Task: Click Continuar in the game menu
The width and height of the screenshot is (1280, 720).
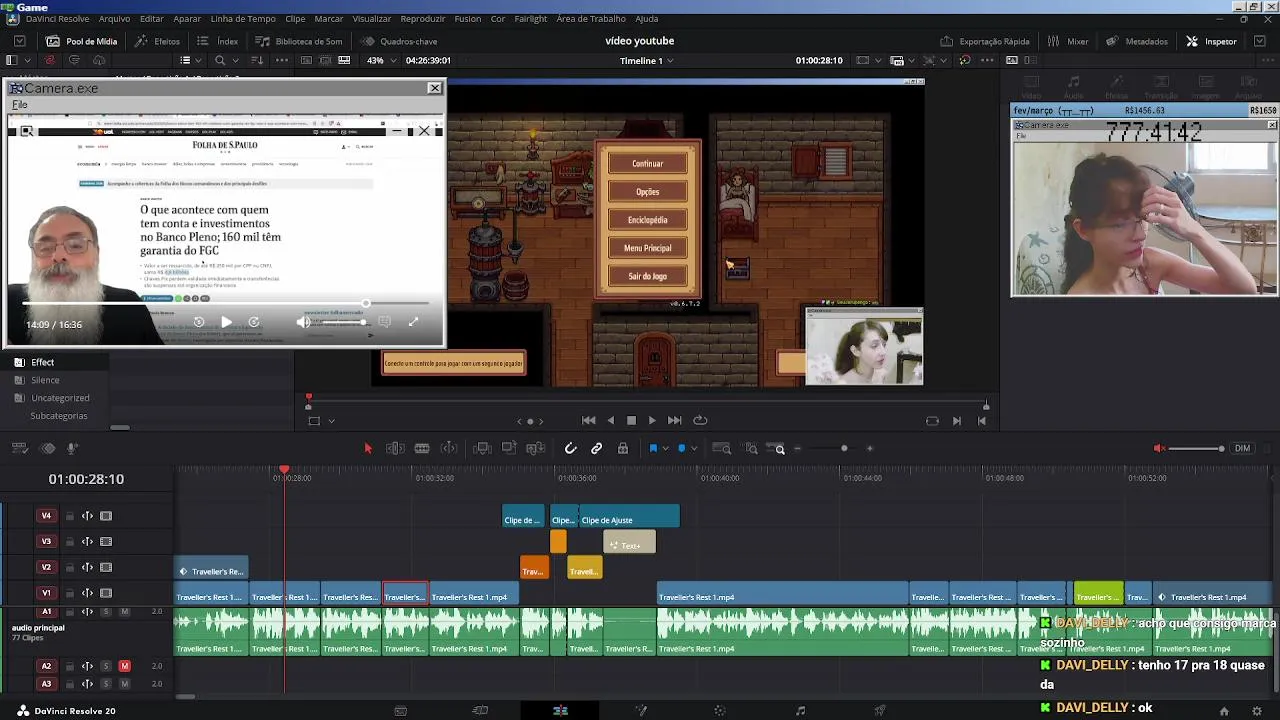Action: point(647,164)
